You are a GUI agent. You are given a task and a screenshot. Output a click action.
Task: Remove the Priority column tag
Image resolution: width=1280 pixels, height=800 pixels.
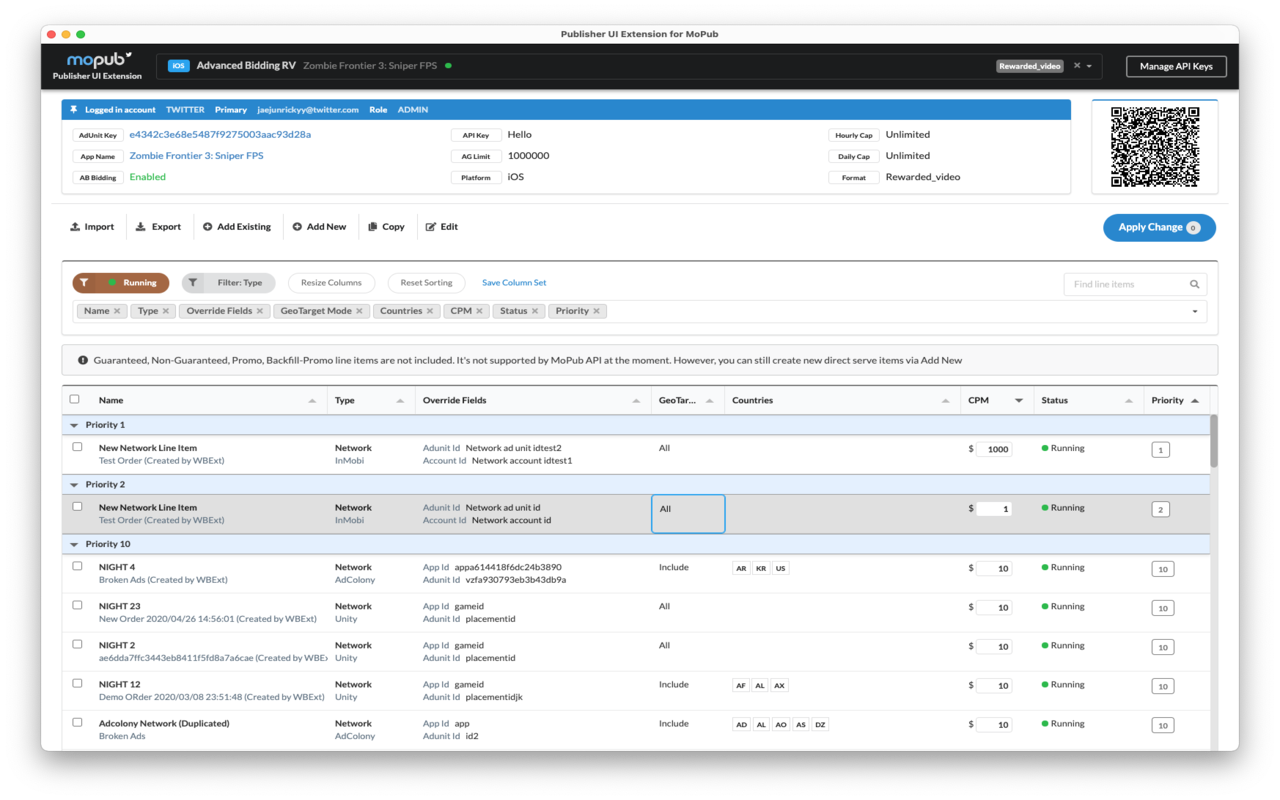597,311
